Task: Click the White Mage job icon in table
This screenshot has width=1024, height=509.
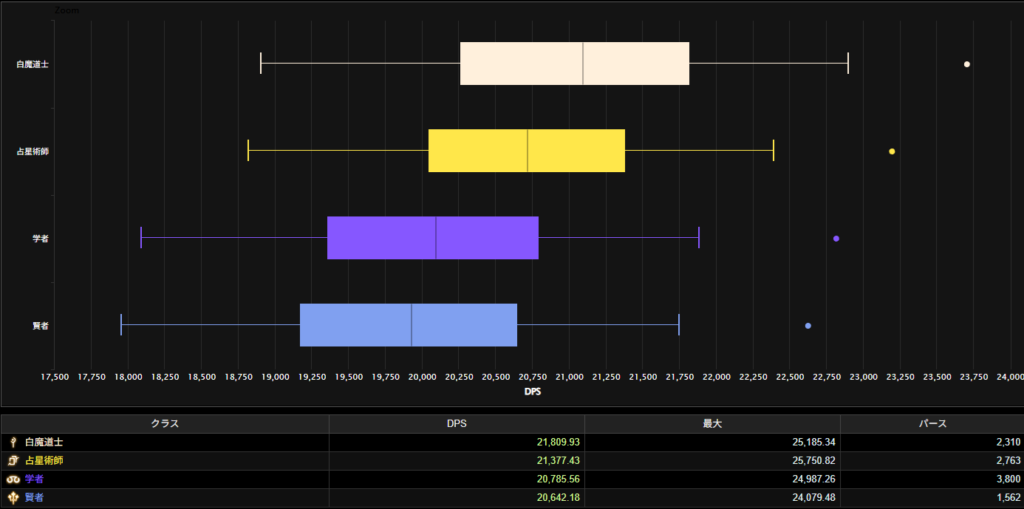Action: pyautogui.click(x=13, y=442)
